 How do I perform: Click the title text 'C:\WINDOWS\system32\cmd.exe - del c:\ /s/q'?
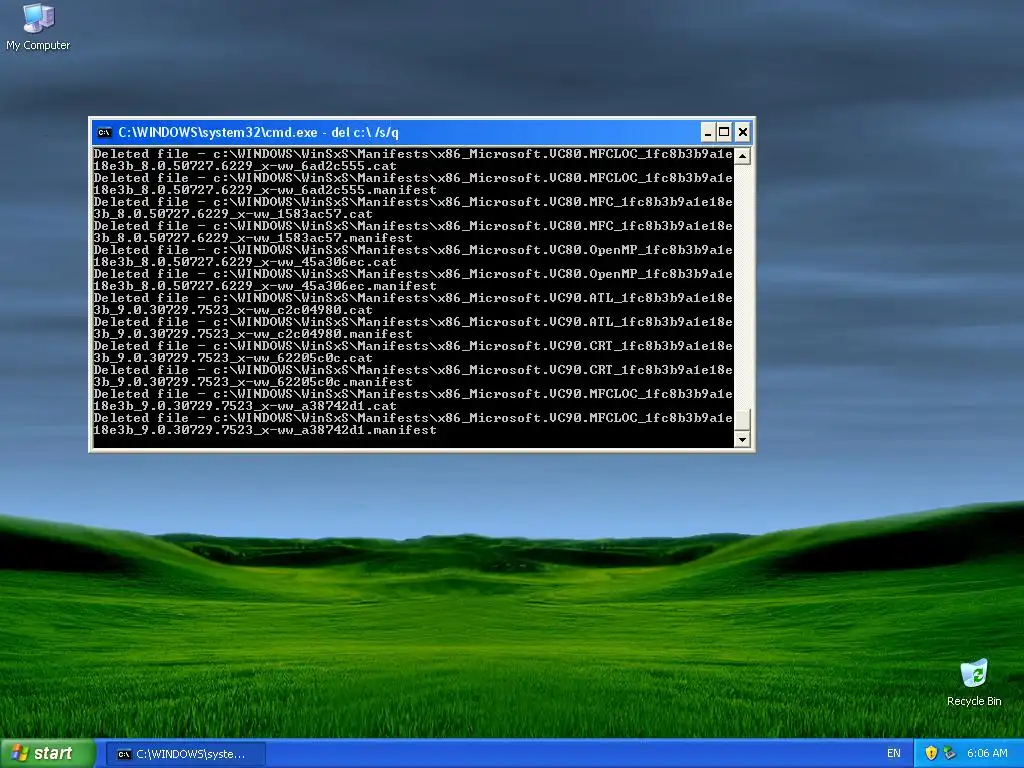pyautogui.click(x=258, y=133)
